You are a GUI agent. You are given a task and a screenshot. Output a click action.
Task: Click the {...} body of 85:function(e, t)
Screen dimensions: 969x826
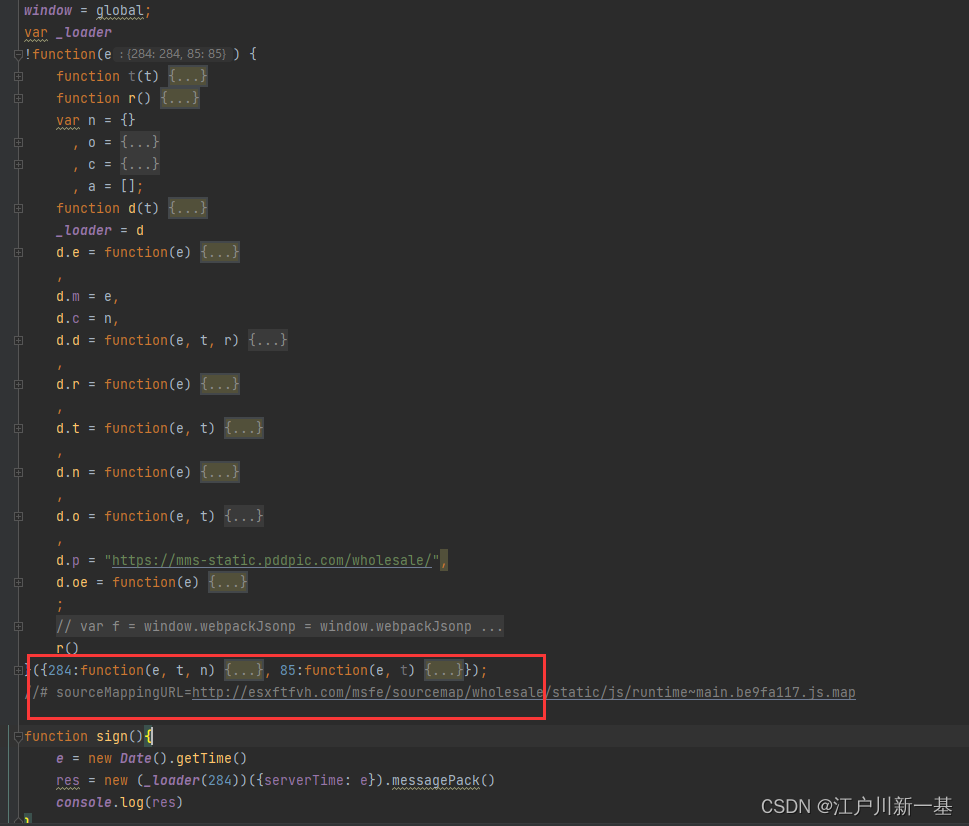(444, 670)
